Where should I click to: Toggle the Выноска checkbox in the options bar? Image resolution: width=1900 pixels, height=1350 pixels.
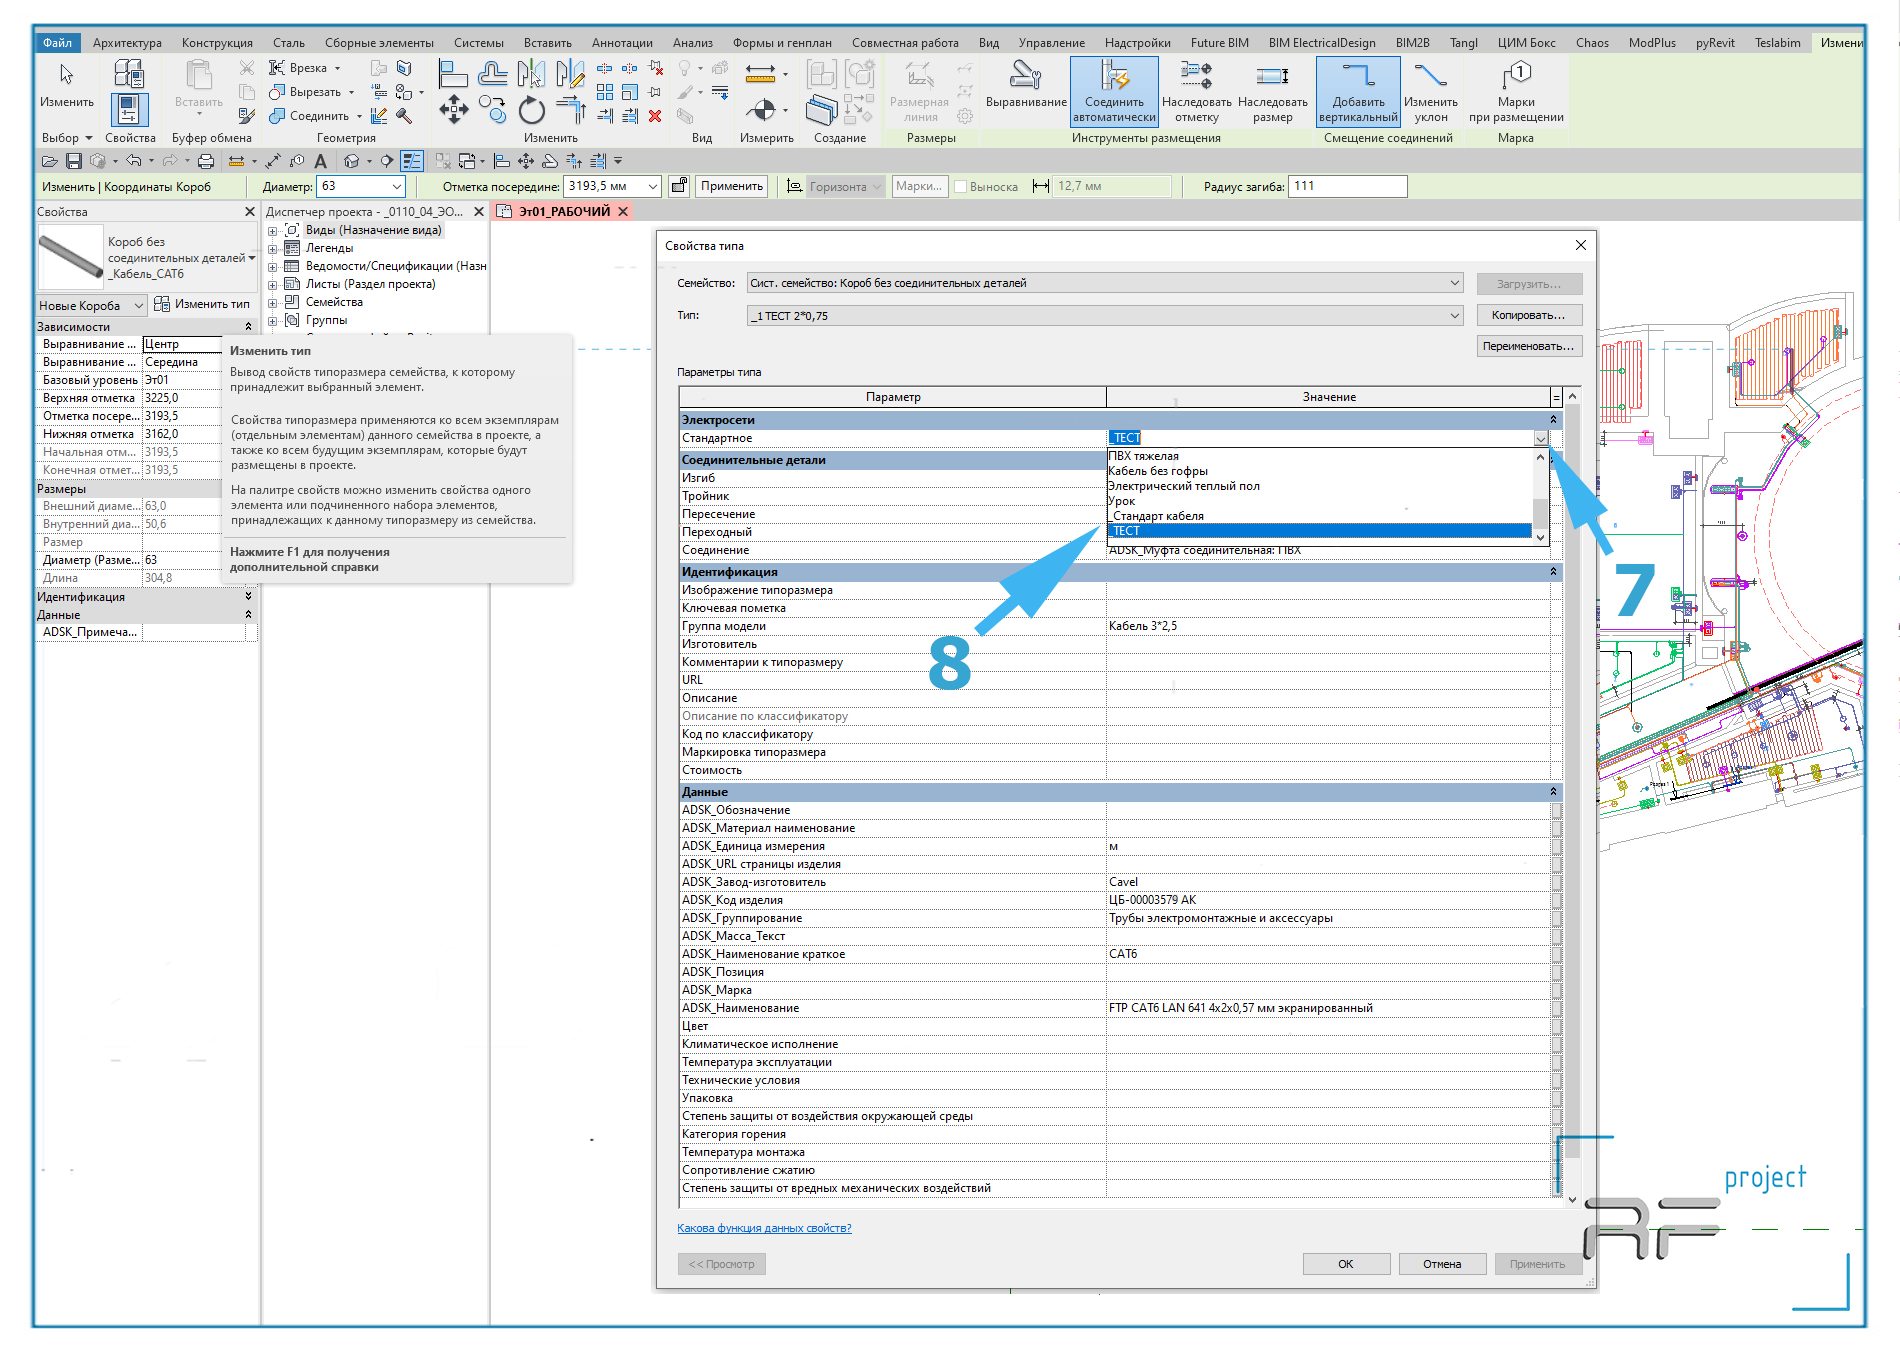pos(961,187)
